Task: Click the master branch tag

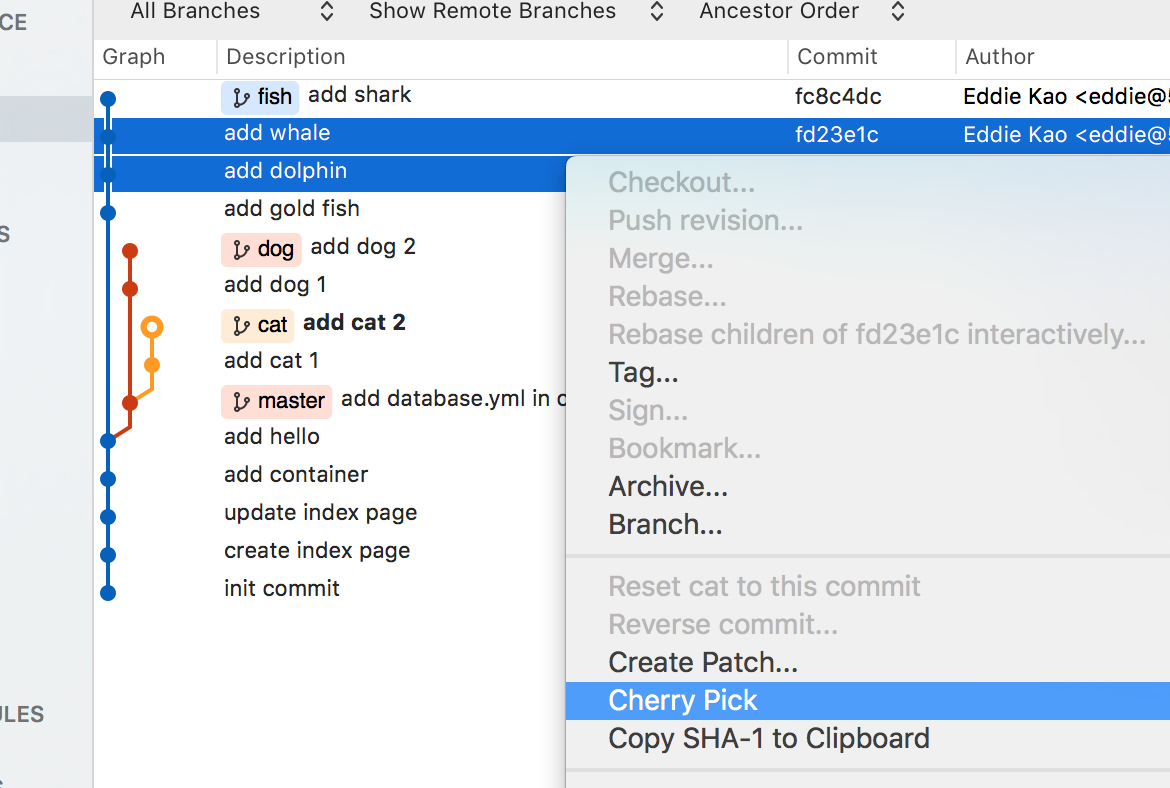Action: point(277,401)
